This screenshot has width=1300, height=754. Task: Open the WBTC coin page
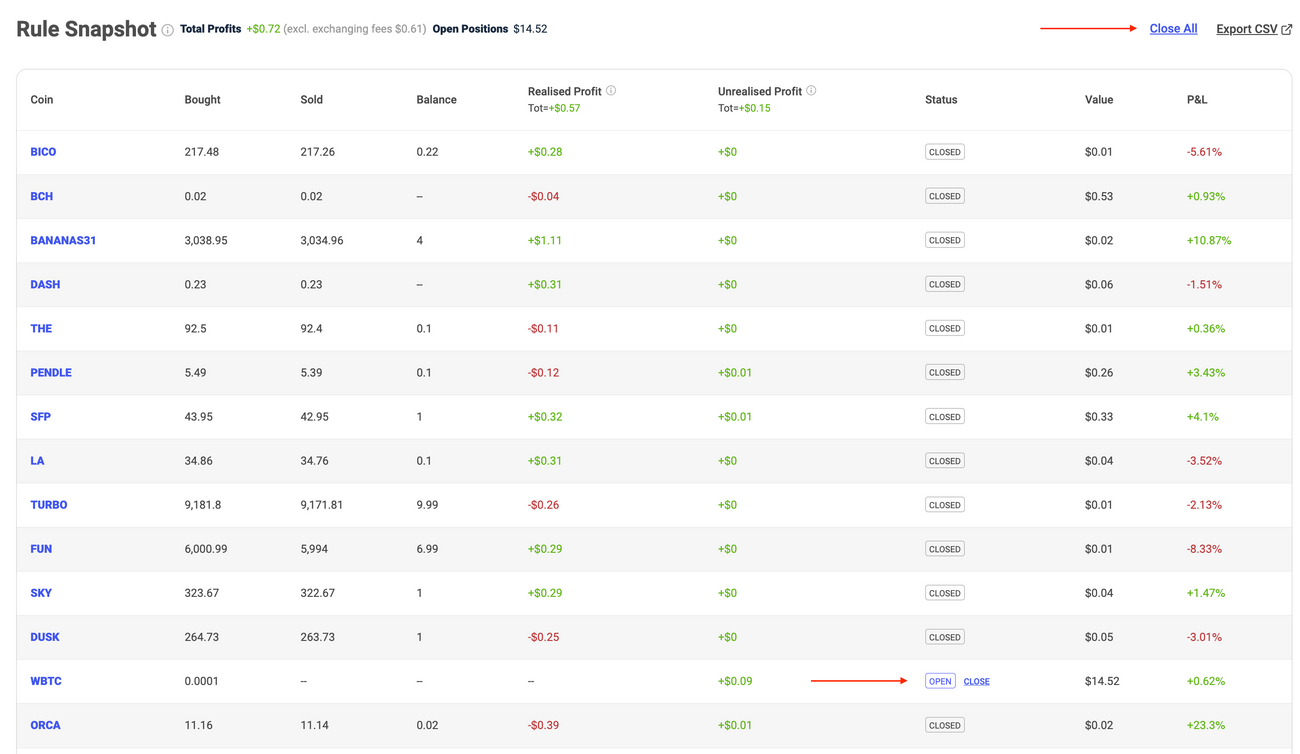46,681
